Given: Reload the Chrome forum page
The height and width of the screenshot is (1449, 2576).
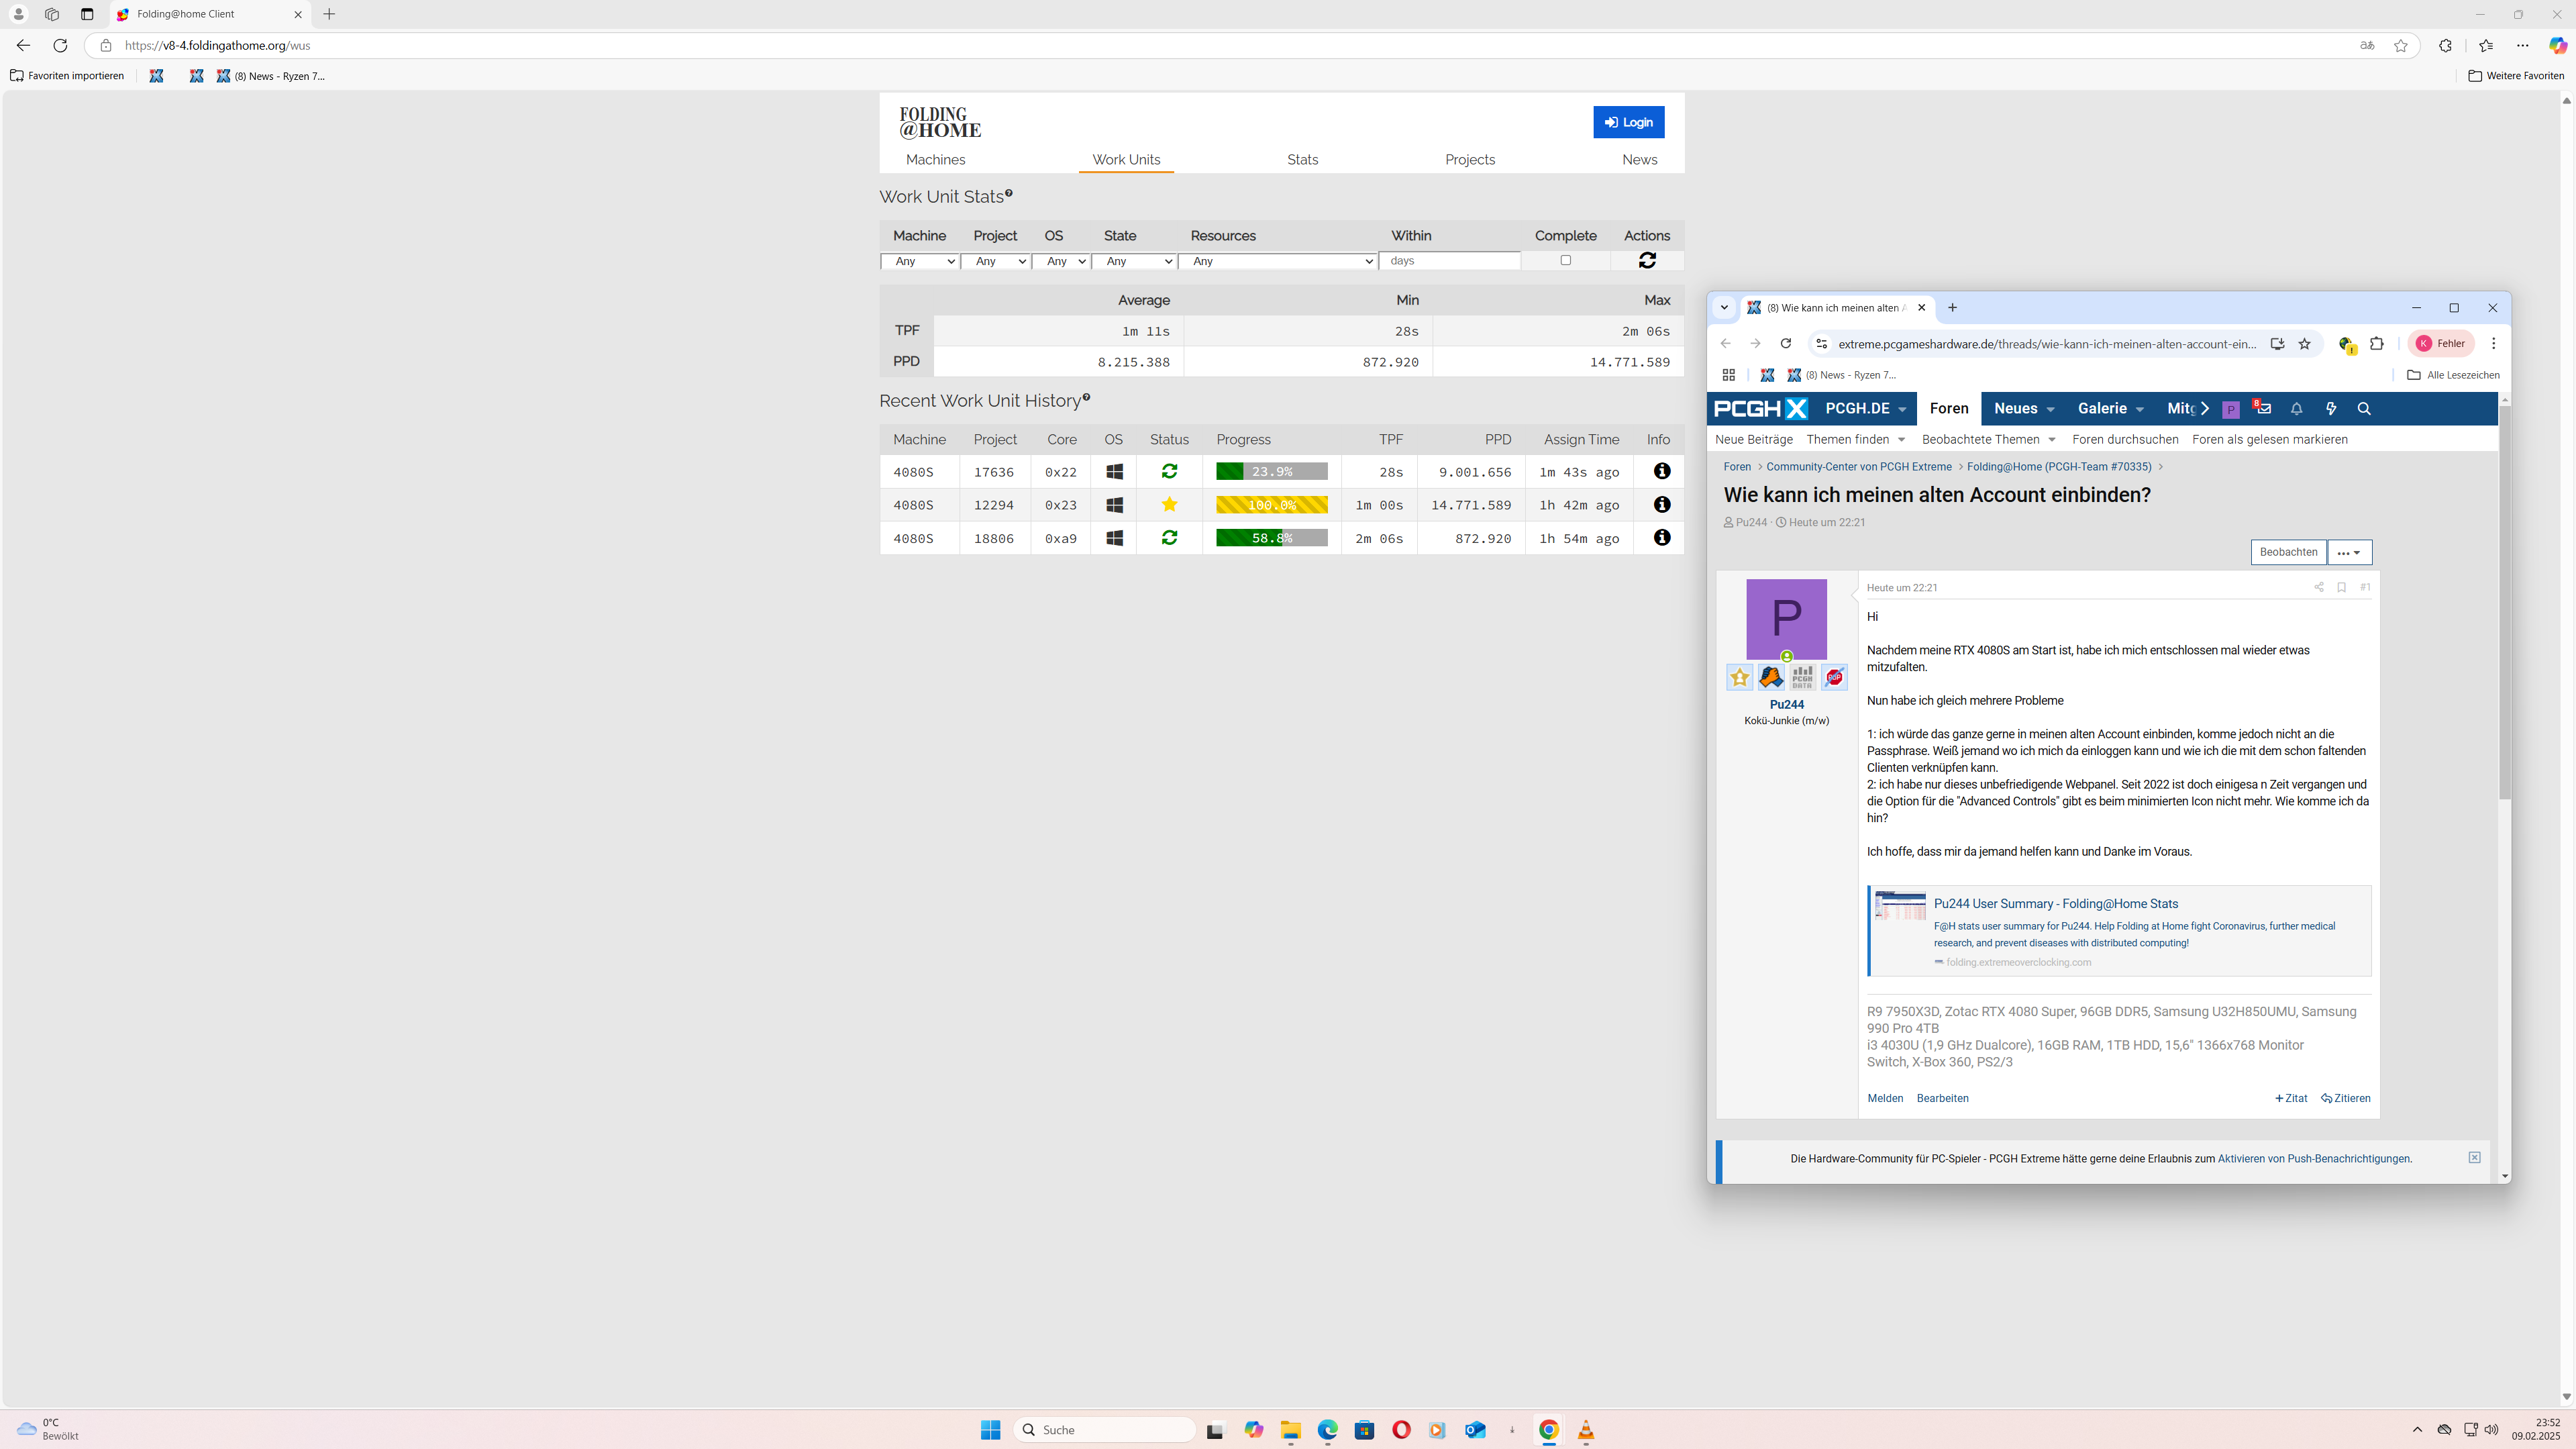Looking at the screenshot, I should click(1786, 343).
